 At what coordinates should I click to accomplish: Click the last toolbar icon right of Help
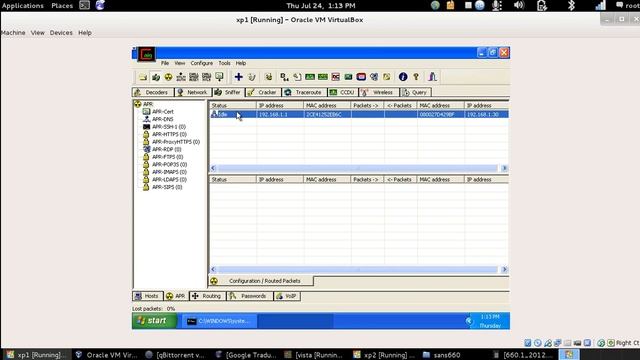(433, 77)
